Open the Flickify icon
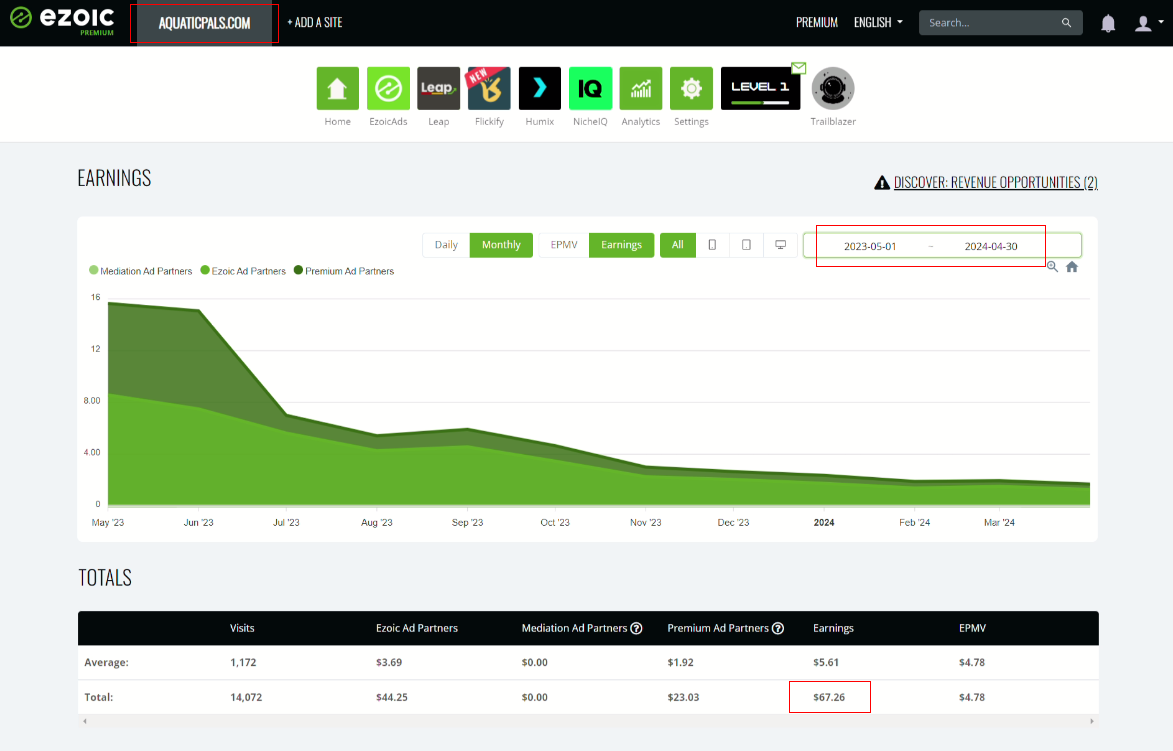This screenshot has height=751, width=1173. (489, 88)
